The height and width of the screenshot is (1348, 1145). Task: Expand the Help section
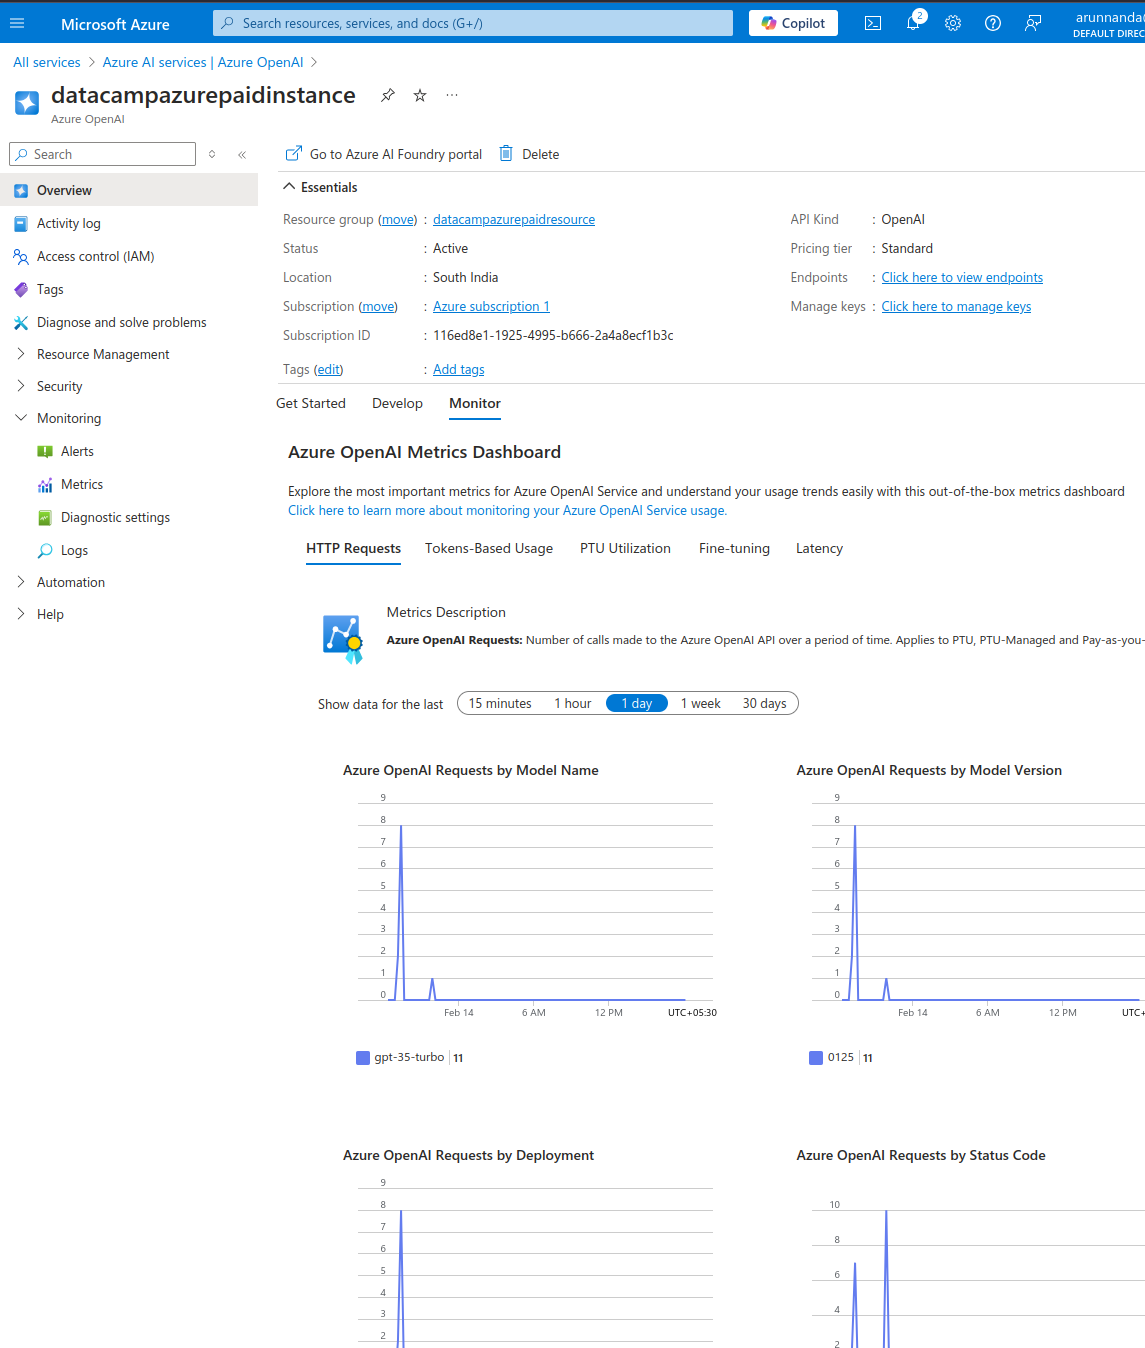(x=21, y=614)
